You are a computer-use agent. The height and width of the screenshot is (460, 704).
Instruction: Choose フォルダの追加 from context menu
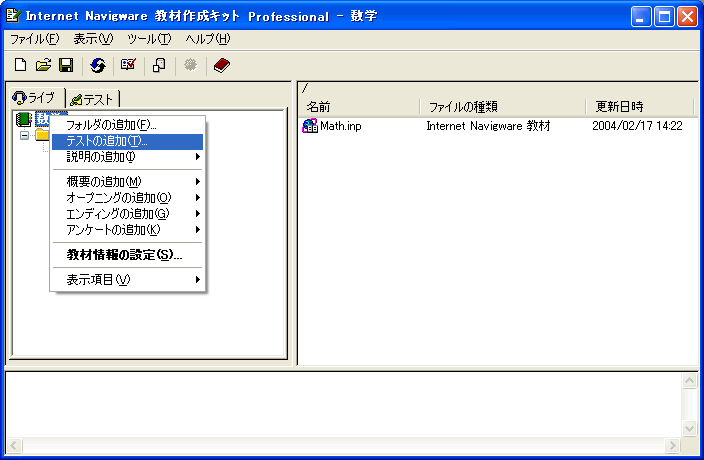pos(128,125)
